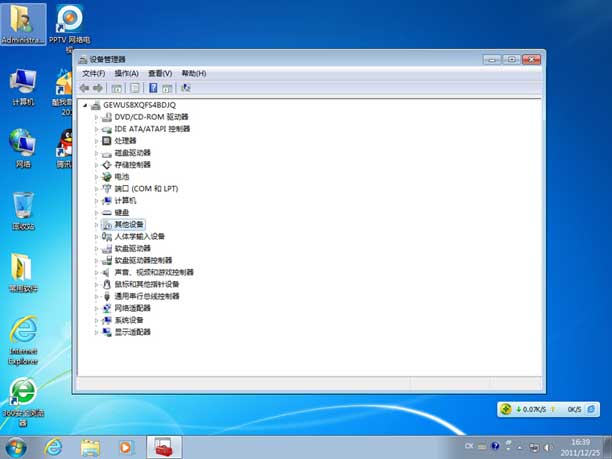Click the storage controller (存储控制器) diamond icon
Screen dimensions: 612x459
coord(107,165)
